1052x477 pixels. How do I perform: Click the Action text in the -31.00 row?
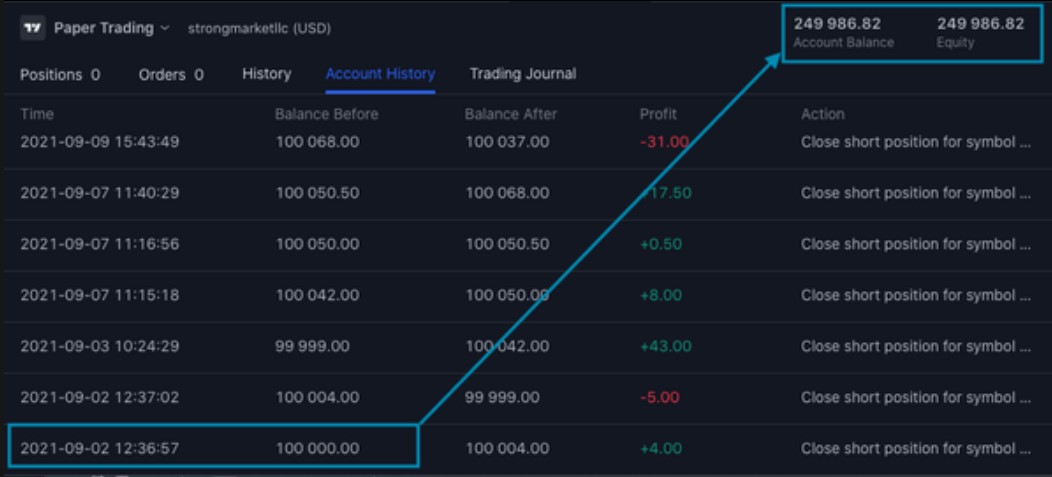pos(916,142)
